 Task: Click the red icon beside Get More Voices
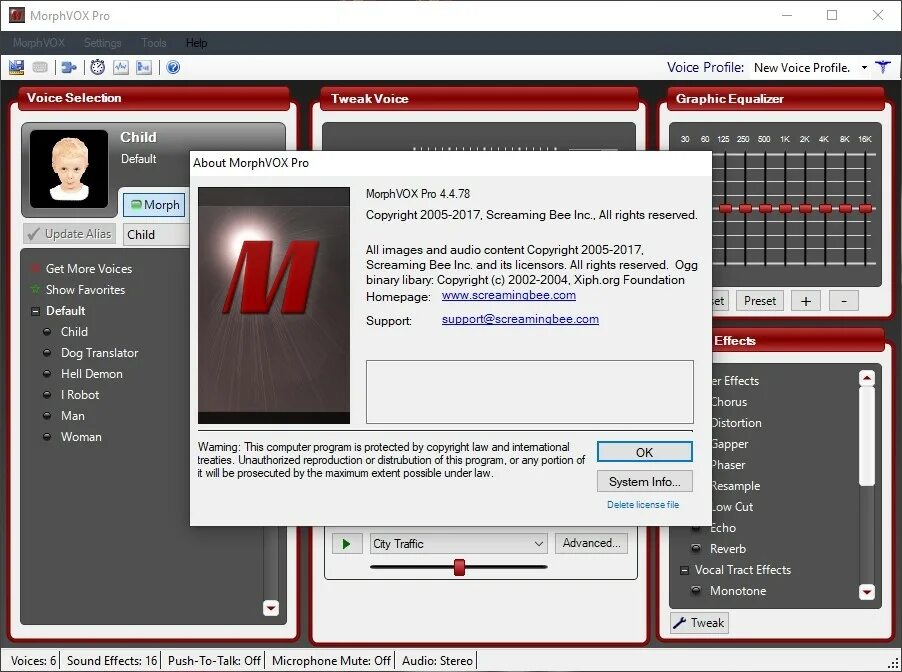click(36, 268)
